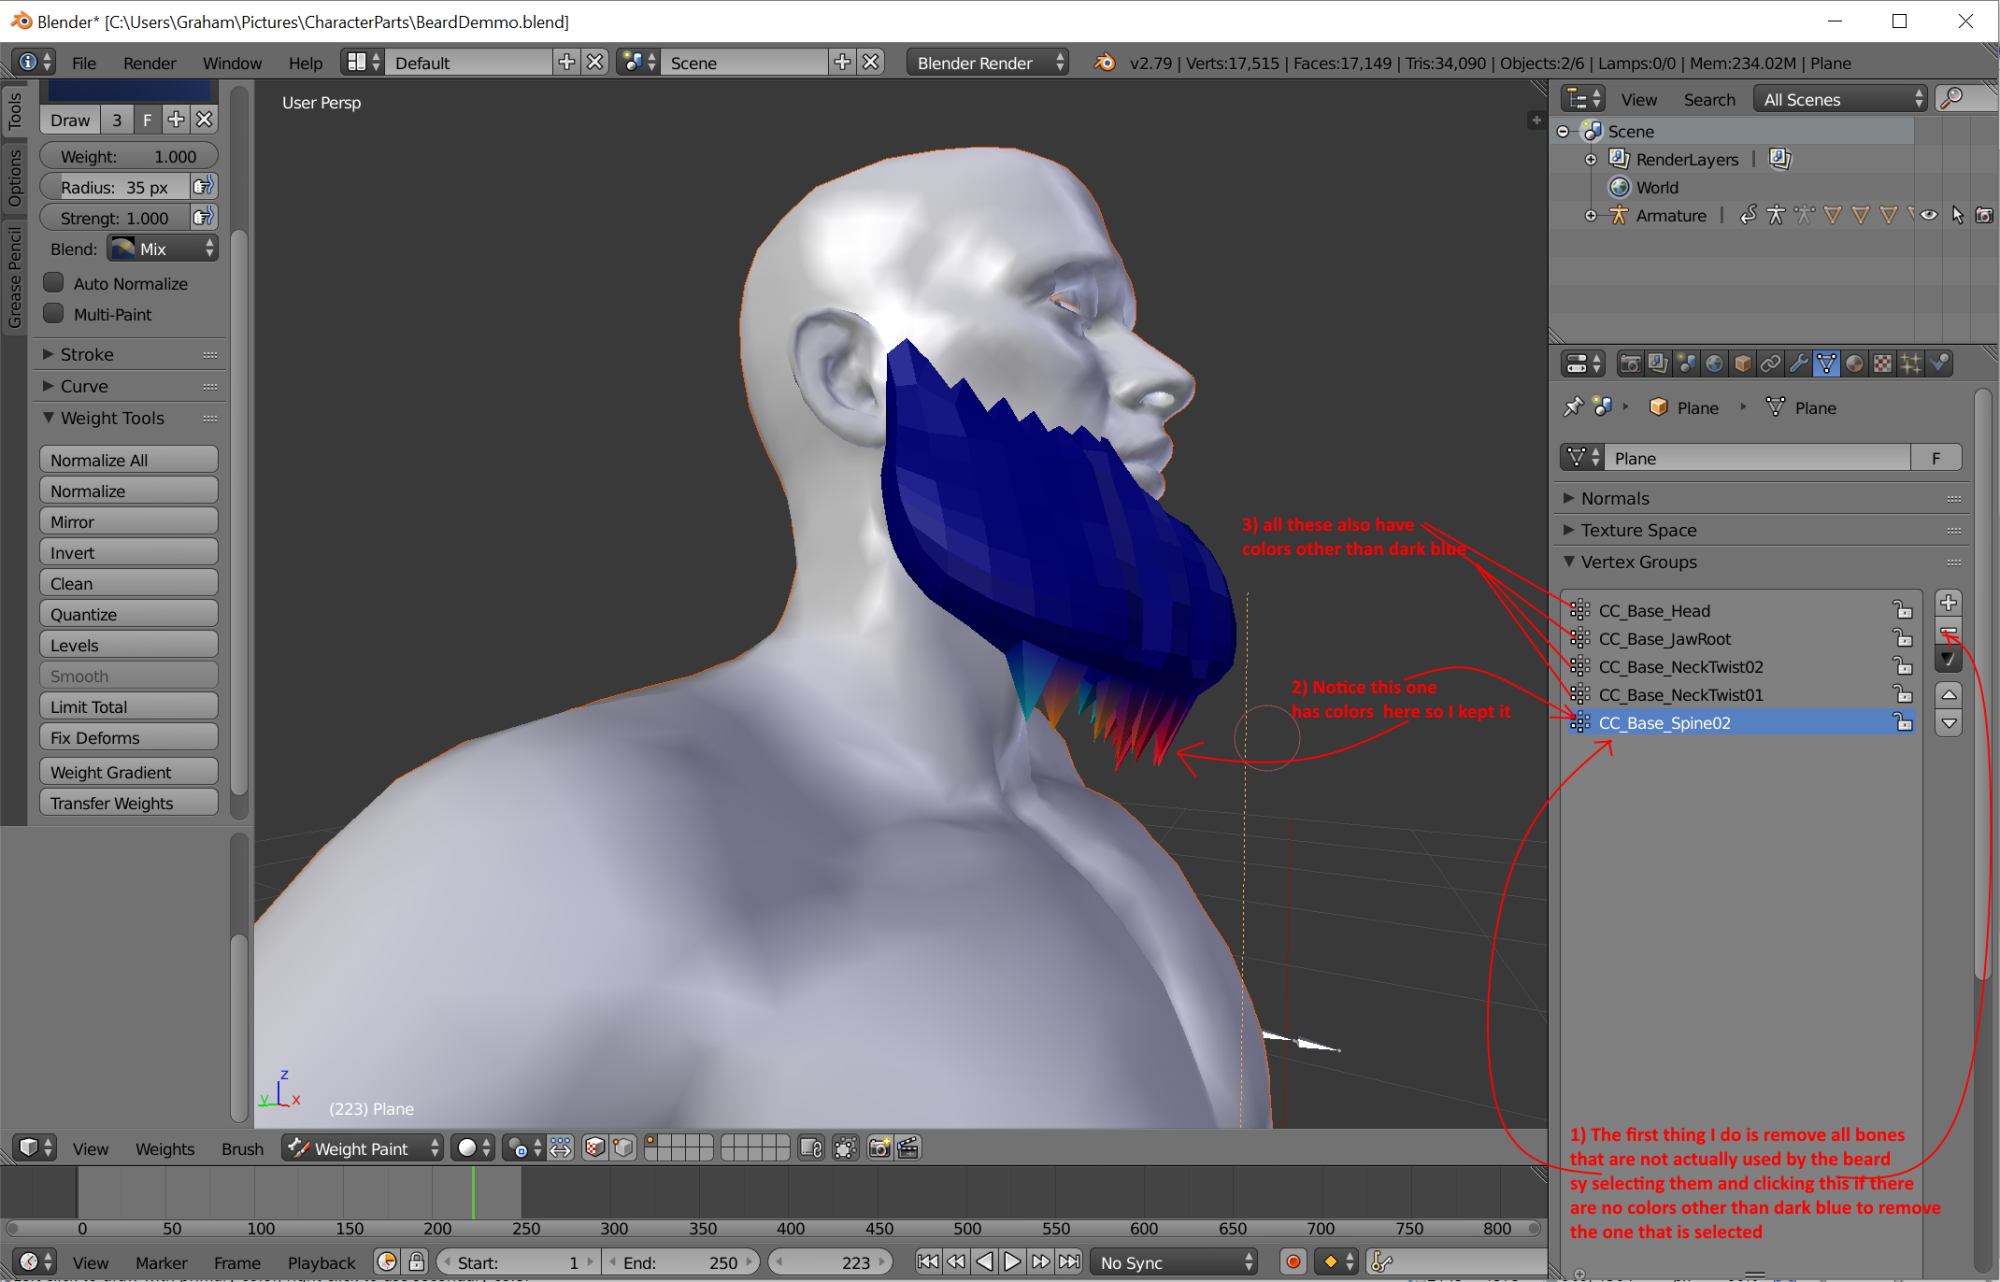Click the outliner search magnifier icon
This screenshot has height=1282, width=2000.
click(1952, 98)
